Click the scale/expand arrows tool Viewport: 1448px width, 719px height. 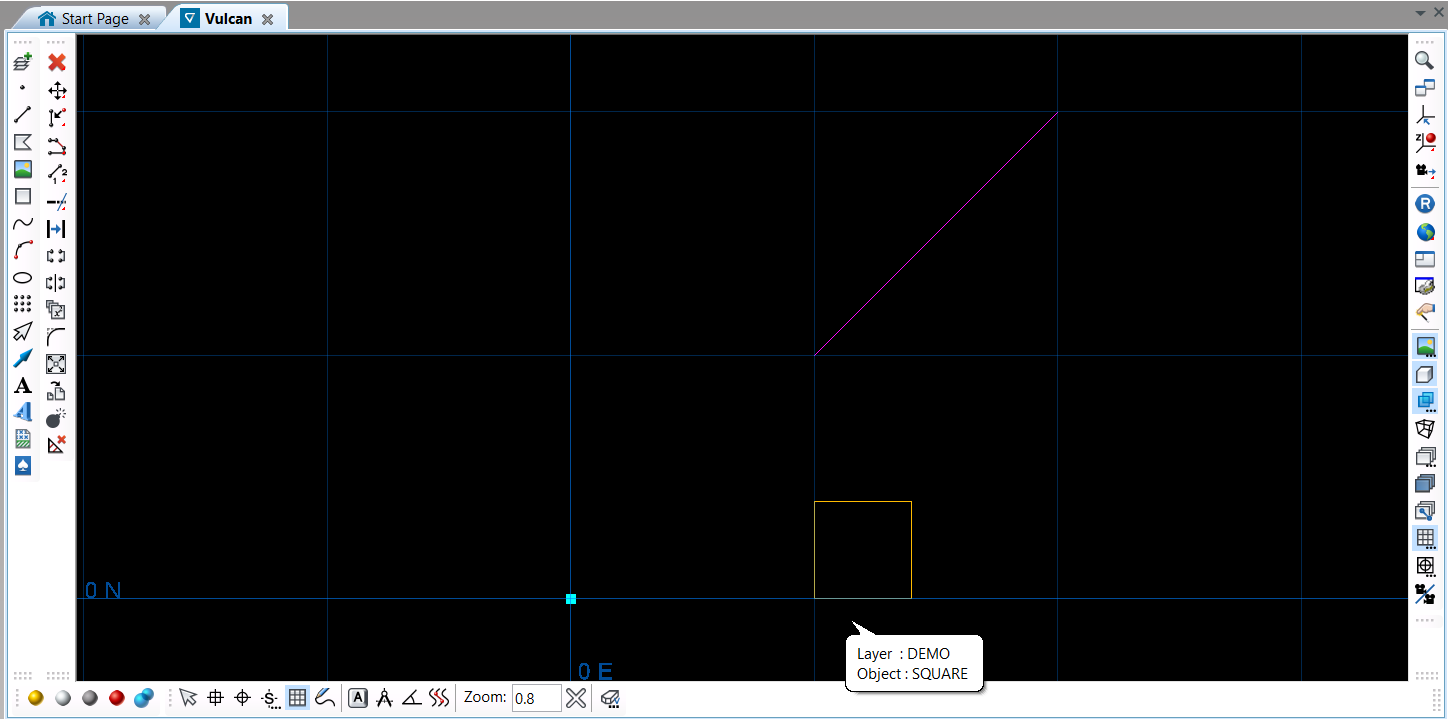point(57,364)
